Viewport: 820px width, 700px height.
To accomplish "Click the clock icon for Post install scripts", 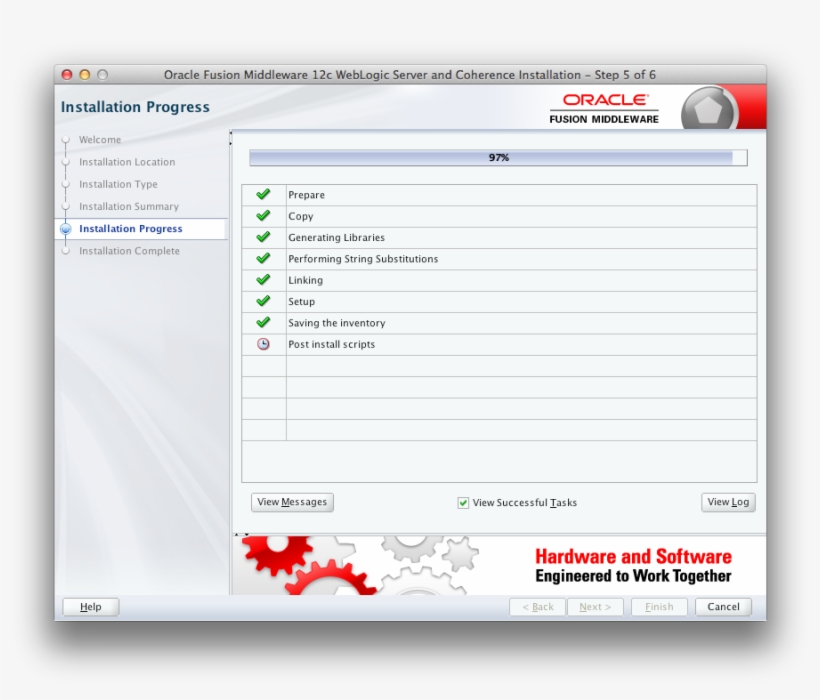I will [263, 344].
